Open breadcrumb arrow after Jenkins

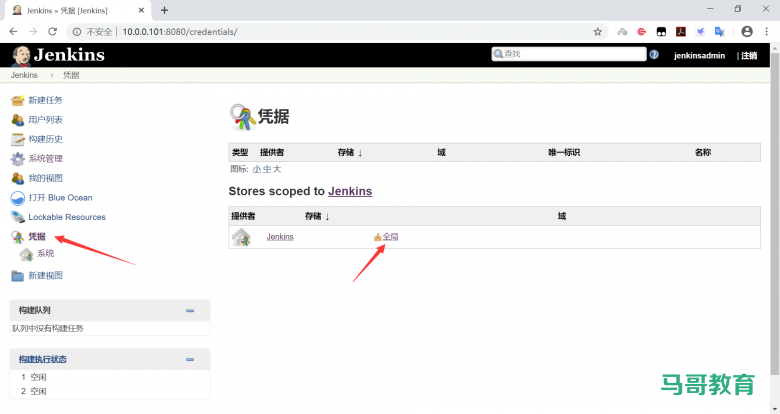52,75
